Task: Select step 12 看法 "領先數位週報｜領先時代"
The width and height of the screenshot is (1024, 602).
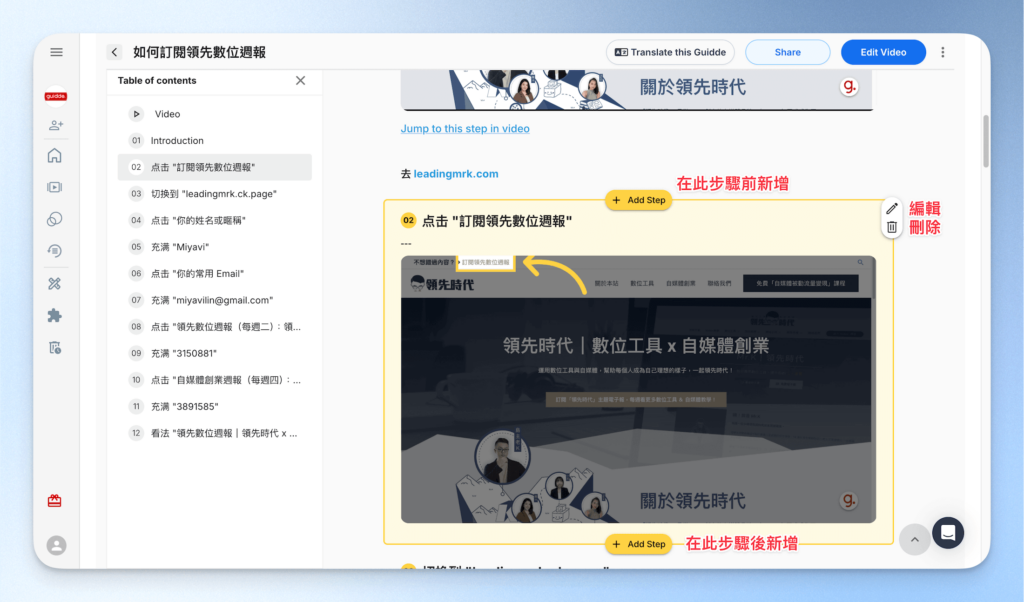Action: coord(214,433)
